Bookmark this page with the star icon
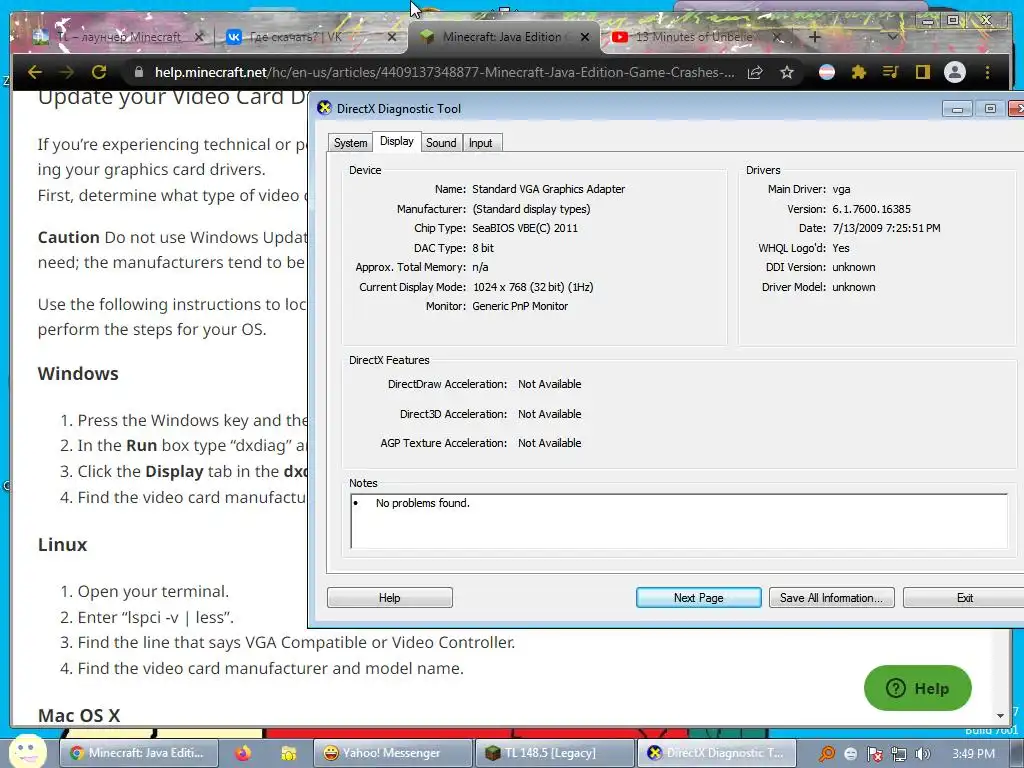Viewport: 1024px width, 768px height. click(x=787, y=72)
